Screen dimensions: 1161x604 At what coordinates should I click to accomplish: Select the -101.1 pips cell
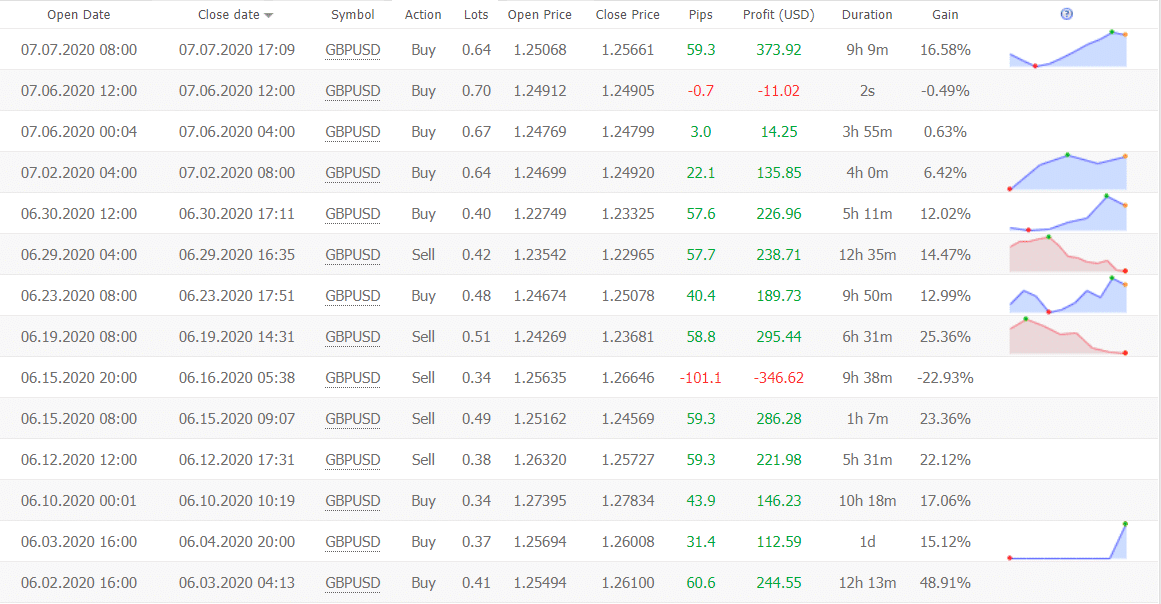700,378
